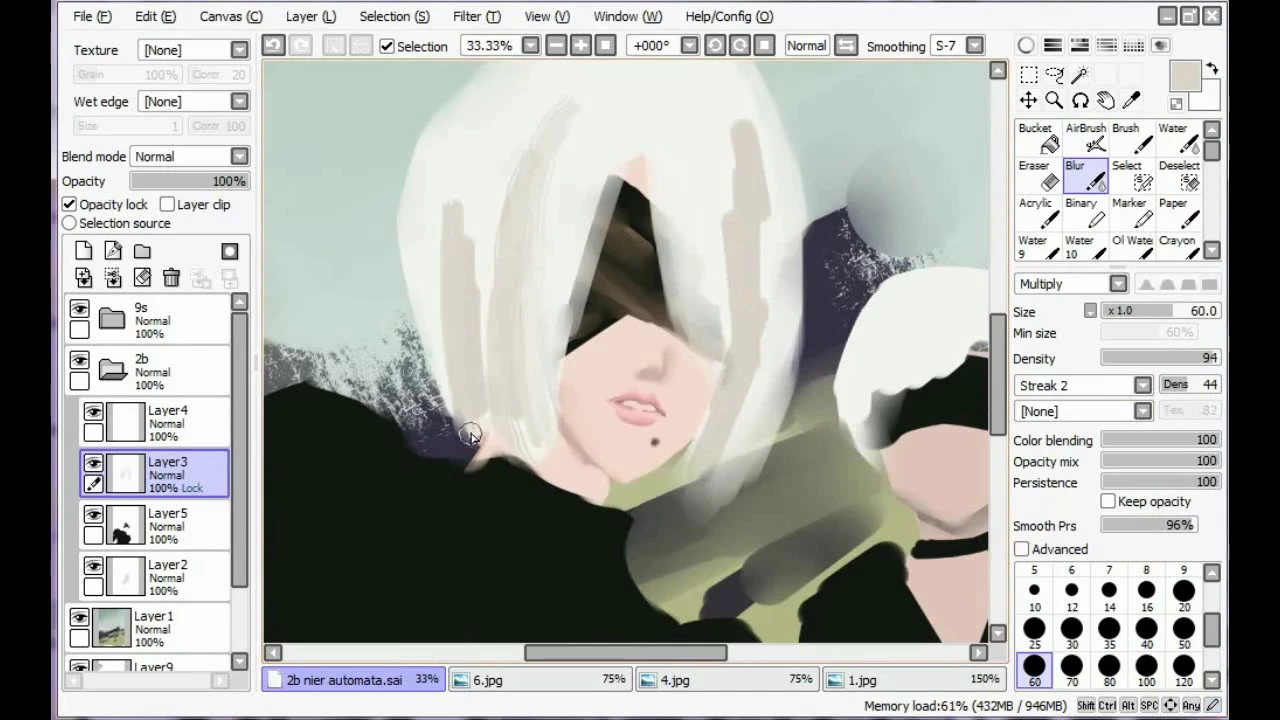Adjust the brush Density slider
The height and width of the screenshot is (720, 1280).
click(x=1160, y=358)
